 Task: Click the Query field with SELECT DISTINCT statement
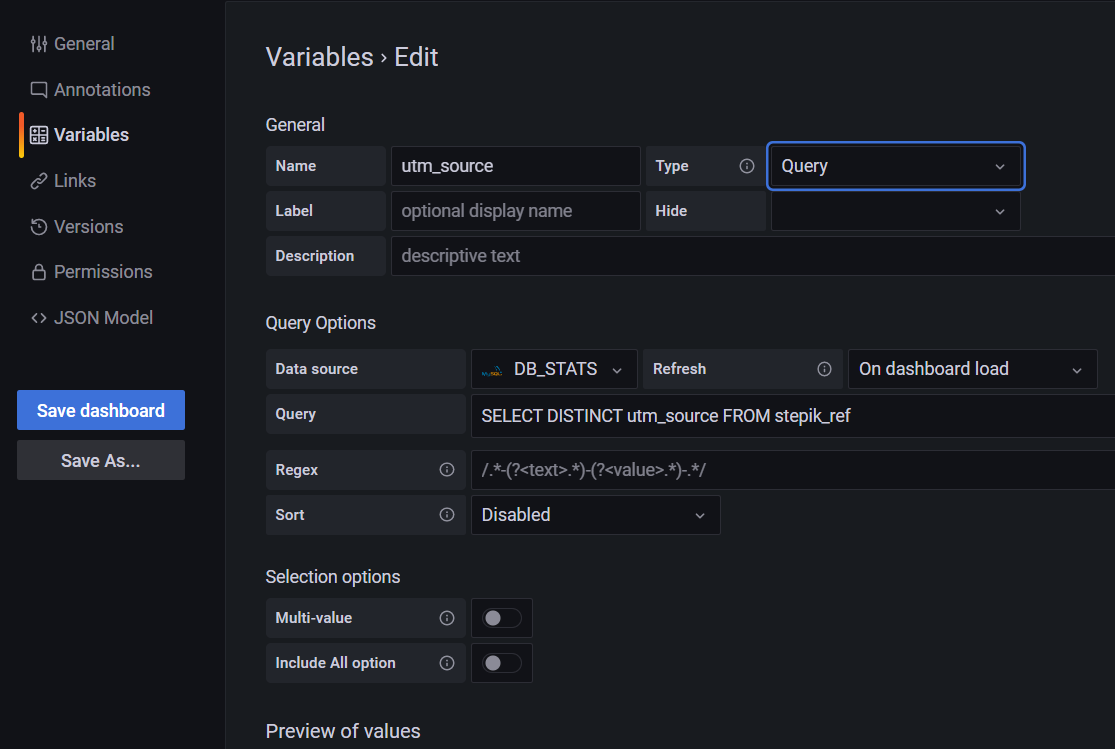(793, 416)
